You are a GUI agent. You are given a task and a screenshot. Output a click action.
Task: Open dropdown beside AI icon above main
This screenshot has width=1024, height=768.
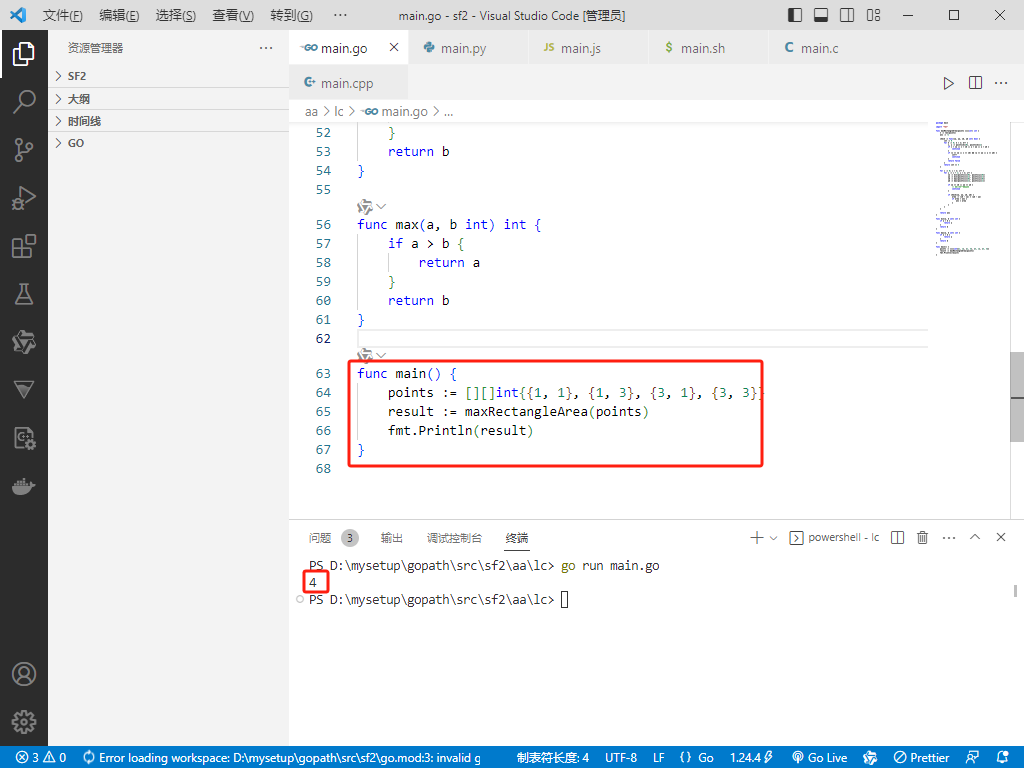click(x=381, y=355)
